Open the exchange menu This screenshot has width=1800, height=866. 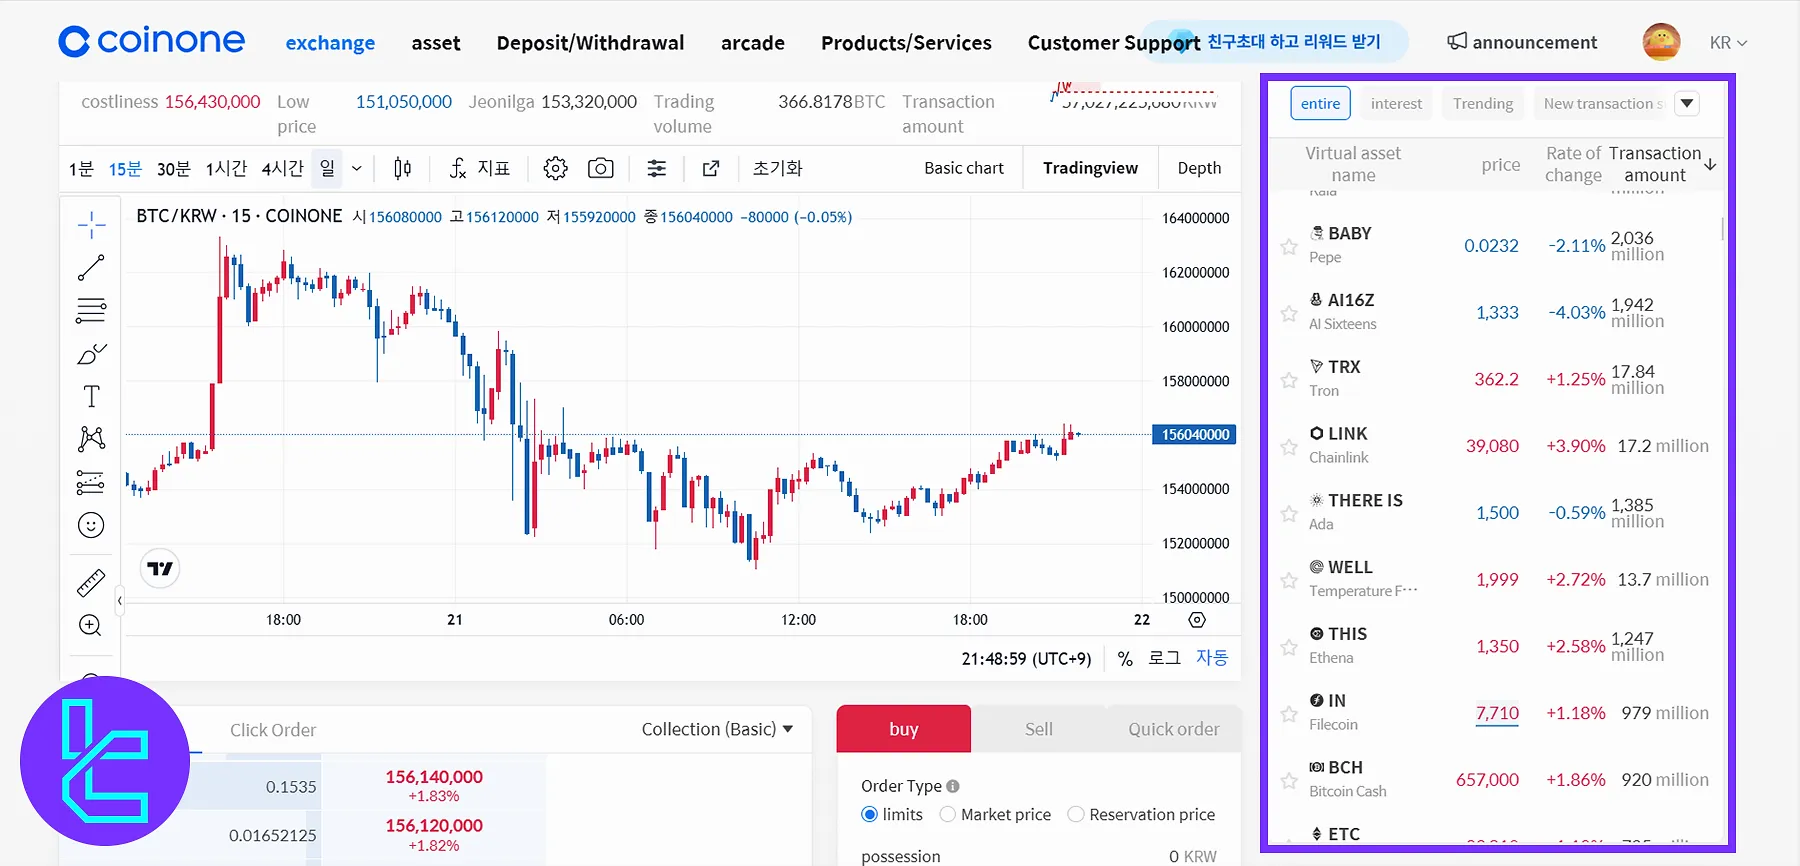click(x=330, y=42)
